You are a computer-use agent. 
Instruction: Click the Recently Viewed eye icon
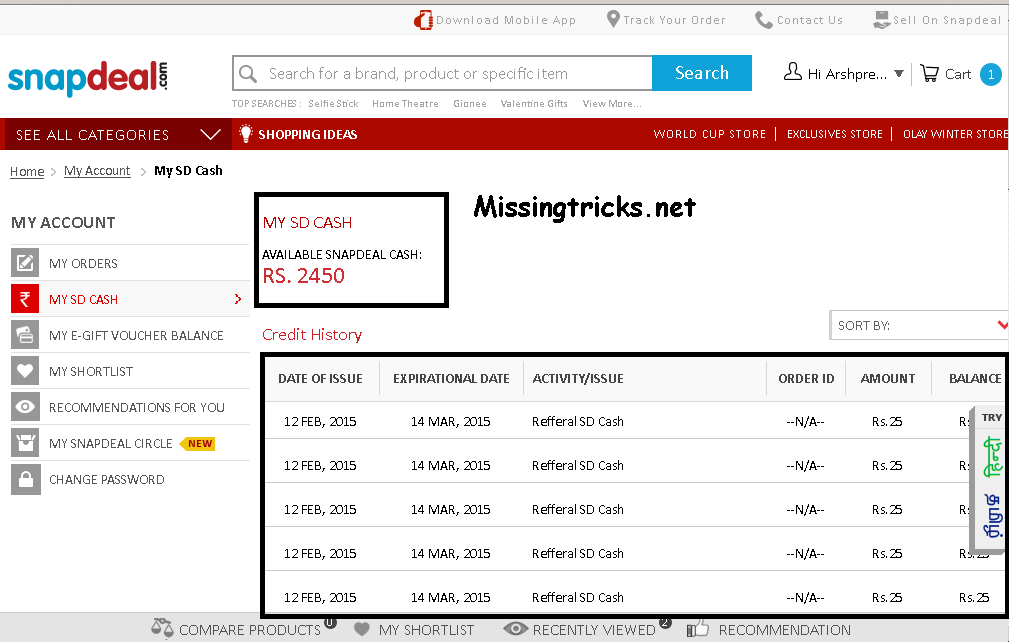(515, 628)
